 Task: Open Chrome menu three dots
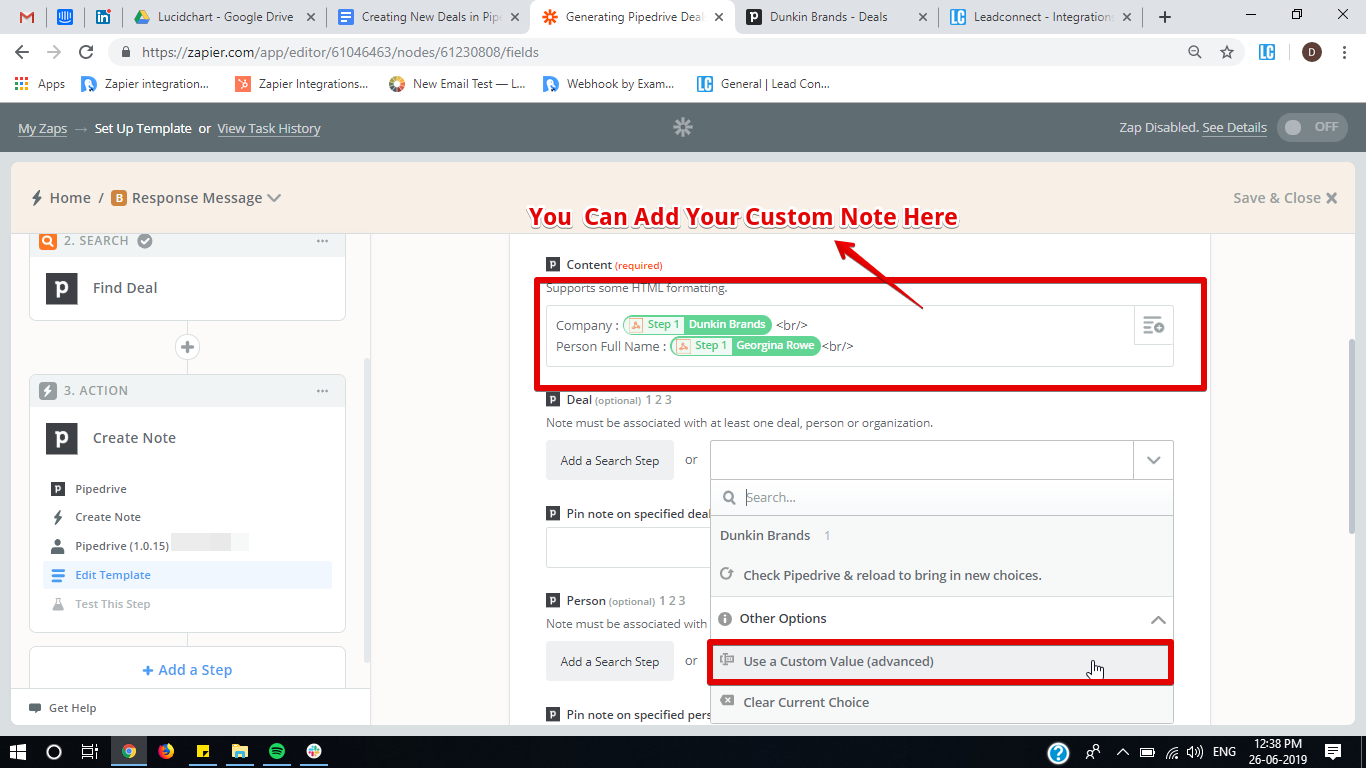pyautogui.click(x=1346, y=53)
